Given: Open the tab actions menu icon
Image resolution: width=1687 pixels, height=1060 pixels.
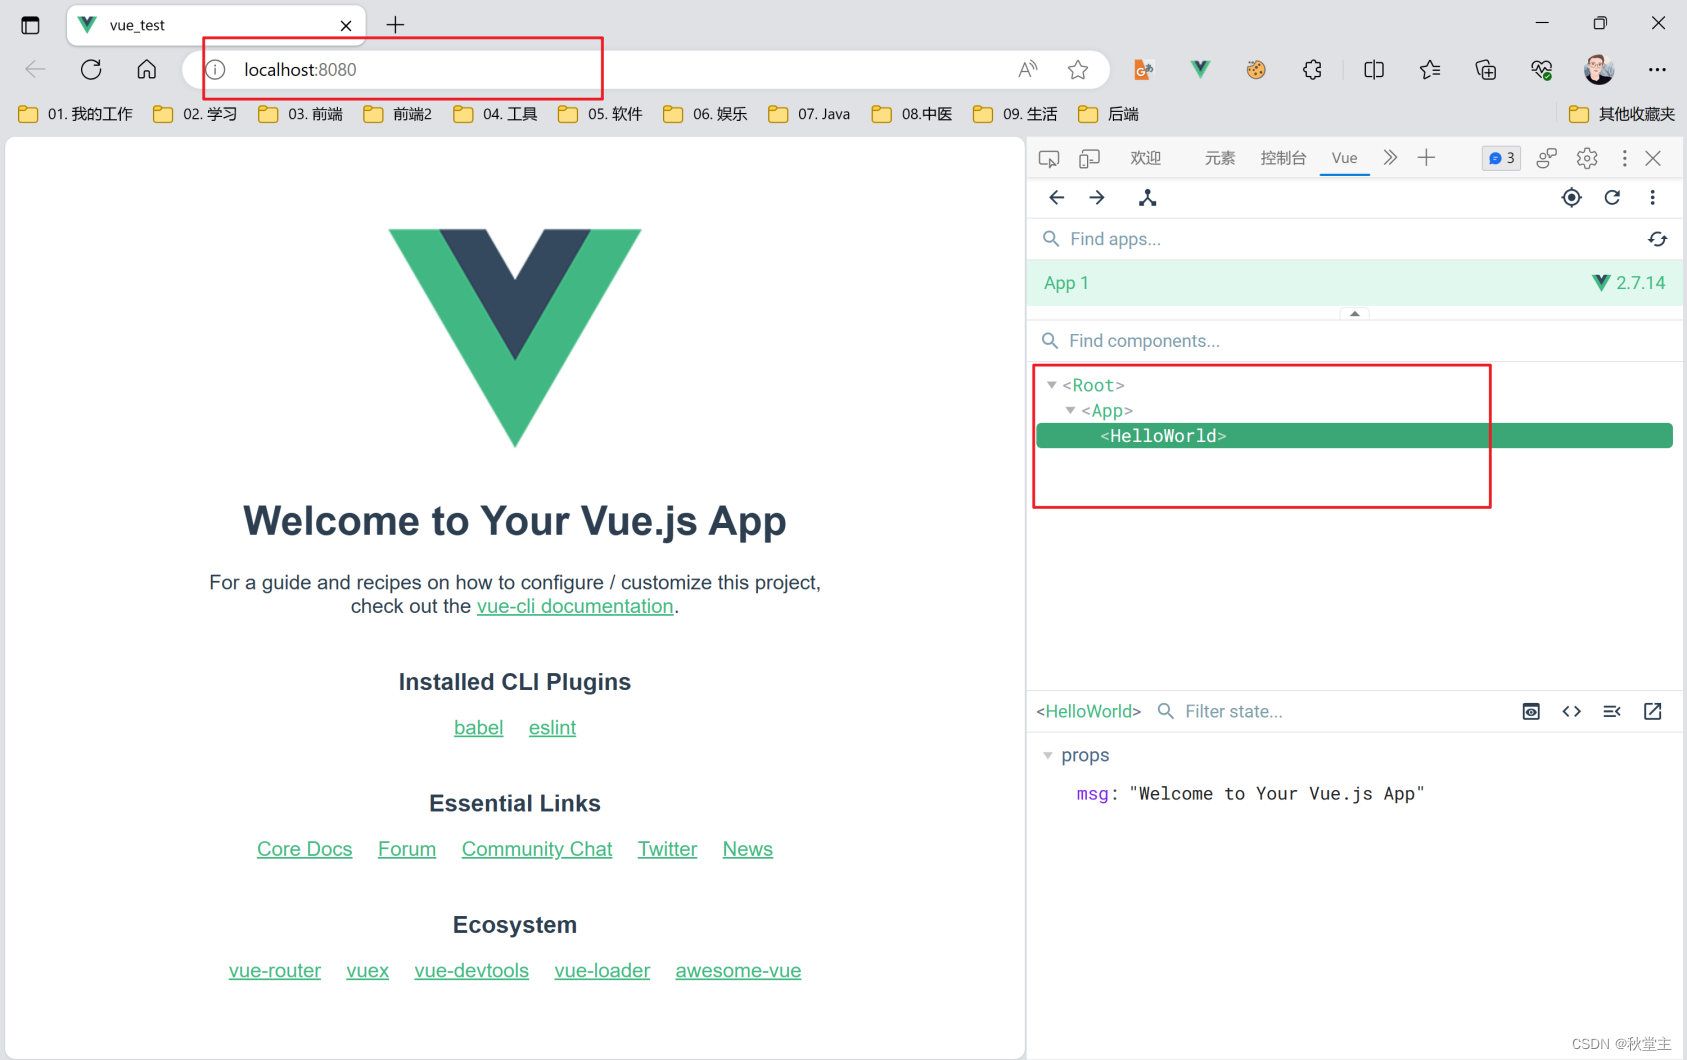Looking at the screenshot, I should 30,25.
